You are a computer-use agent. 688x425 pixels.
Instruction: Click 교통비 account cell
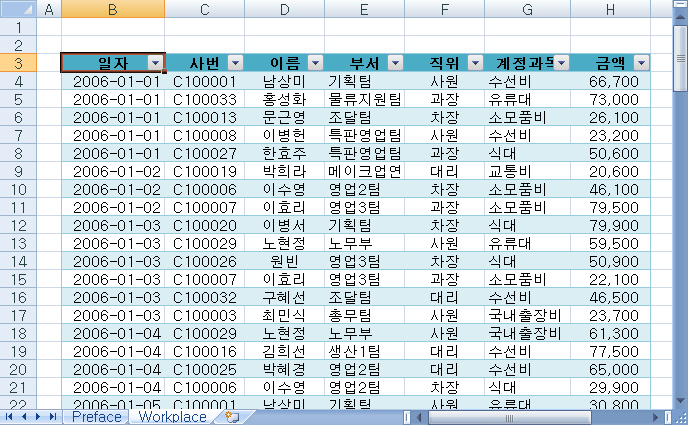(527, 171)
